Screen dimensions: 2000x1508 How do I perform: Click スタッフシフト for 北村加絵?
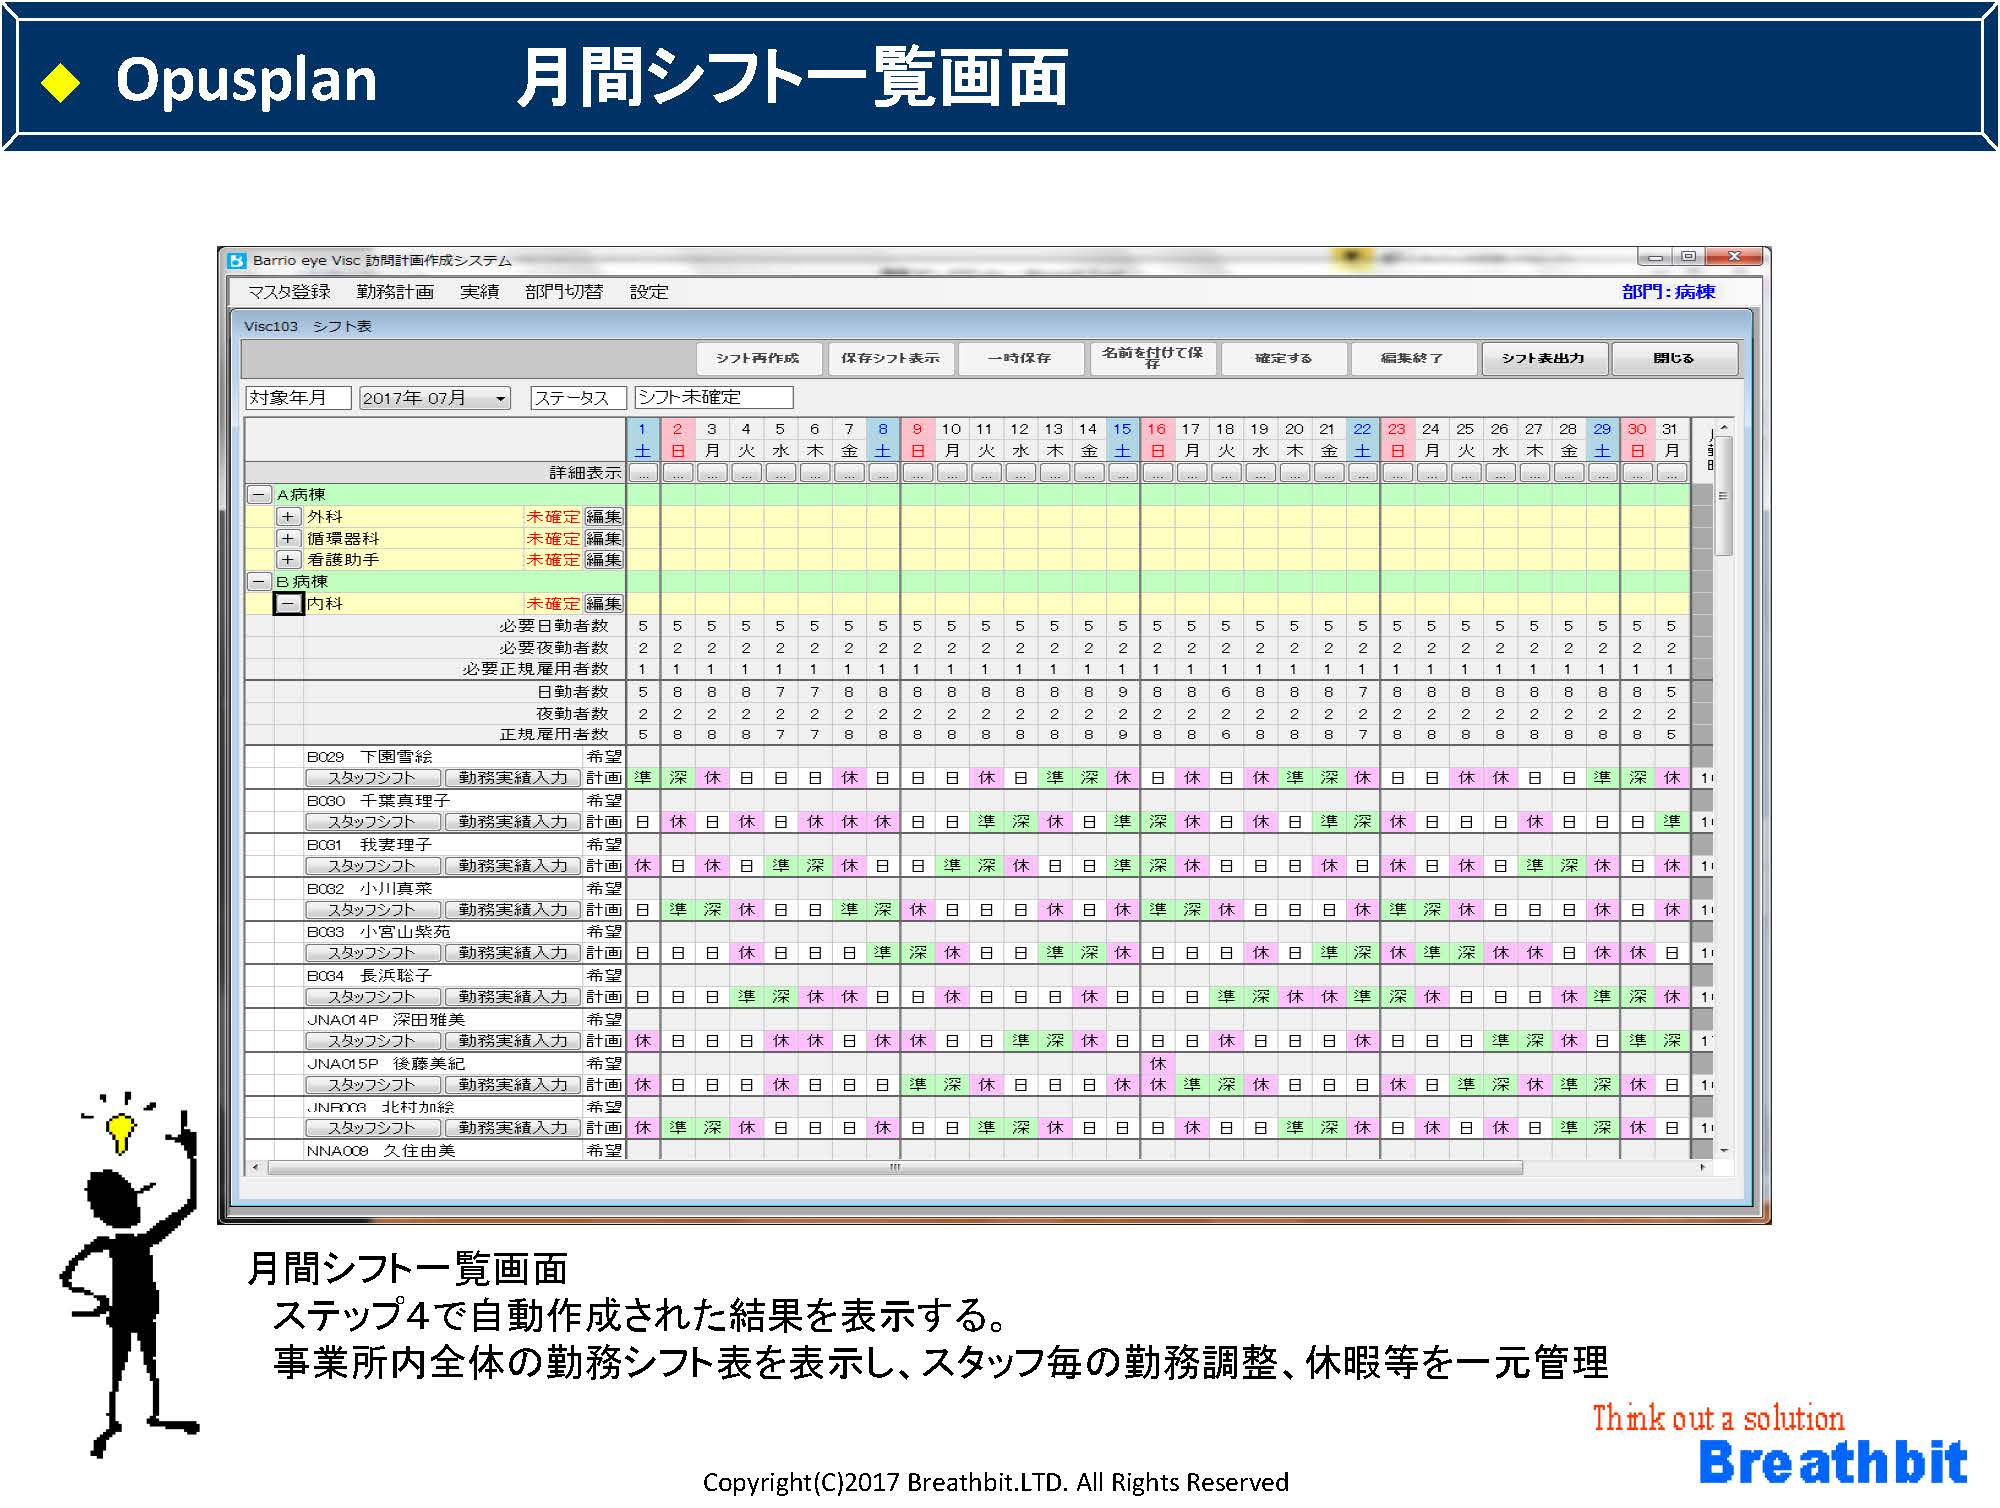coord(372,1128)
